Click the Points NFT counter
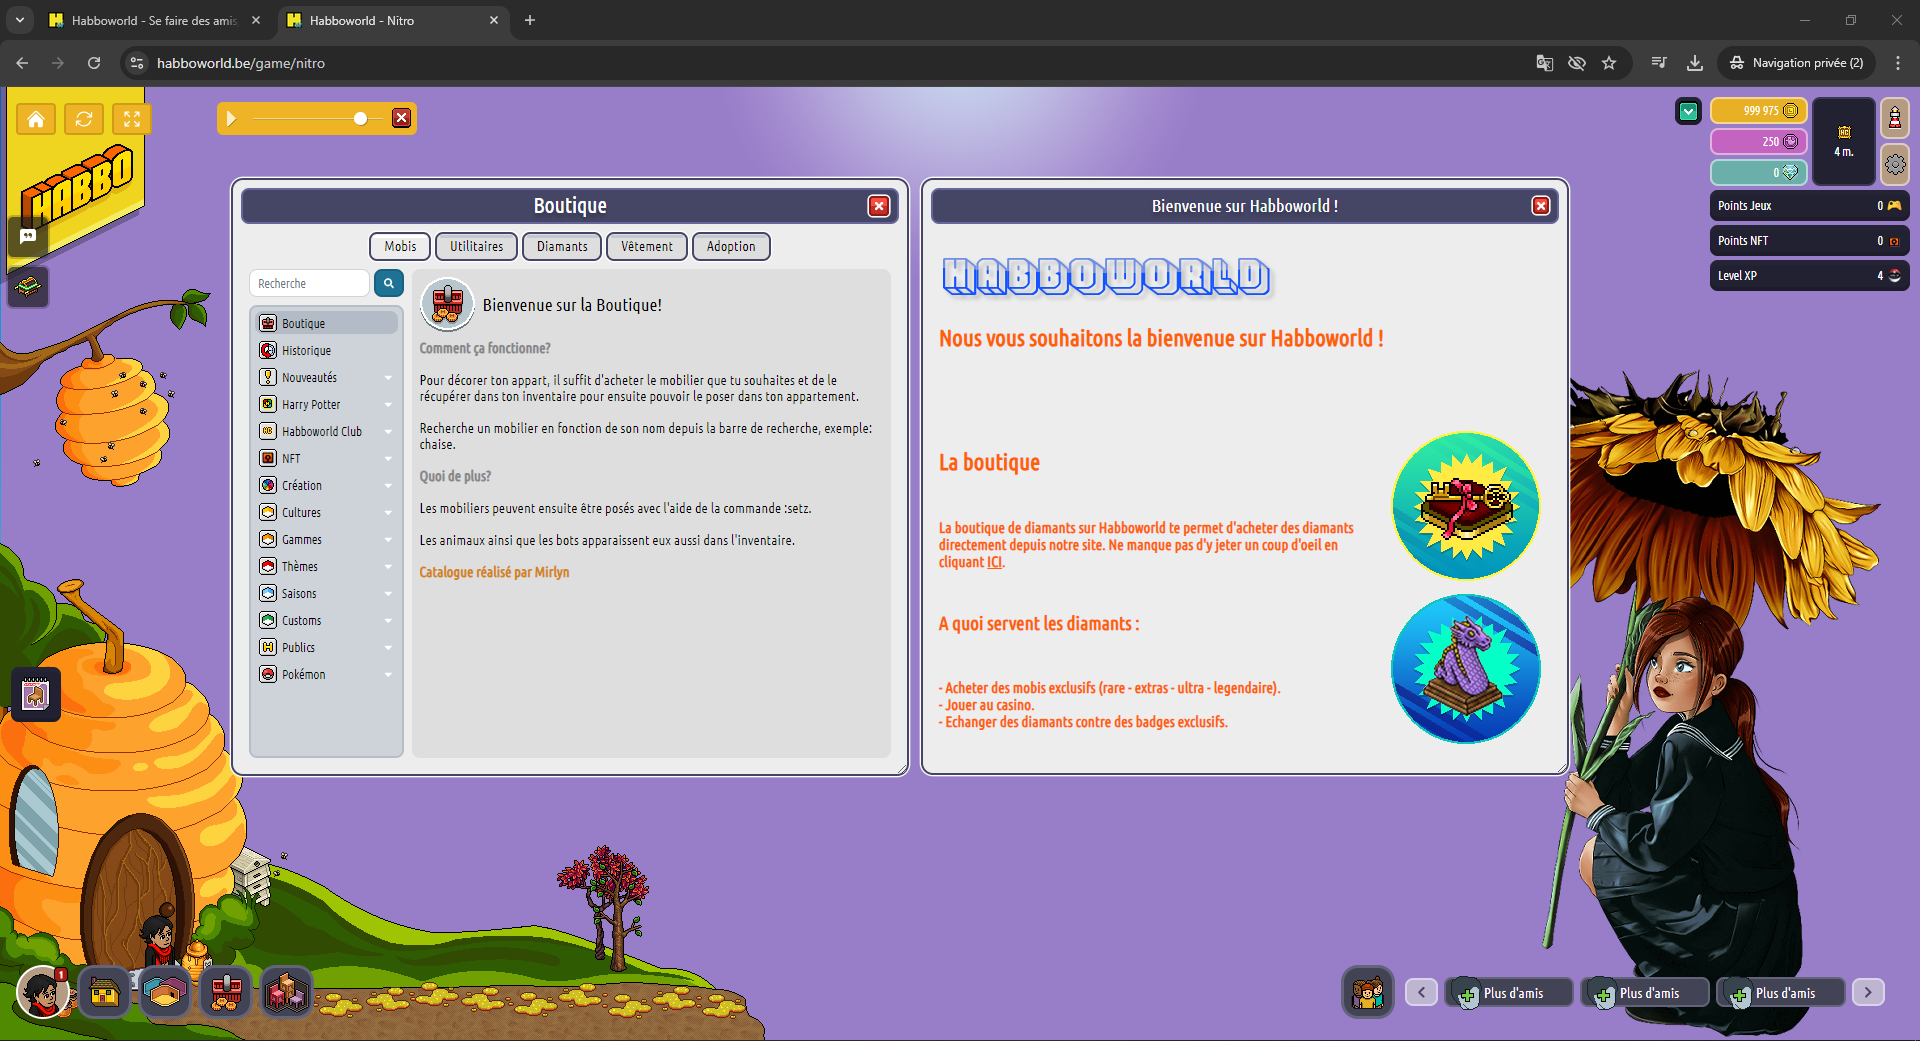The height and width of the screenshot is (1041, 1920). pyautogui.click(x=1809, y=241)
